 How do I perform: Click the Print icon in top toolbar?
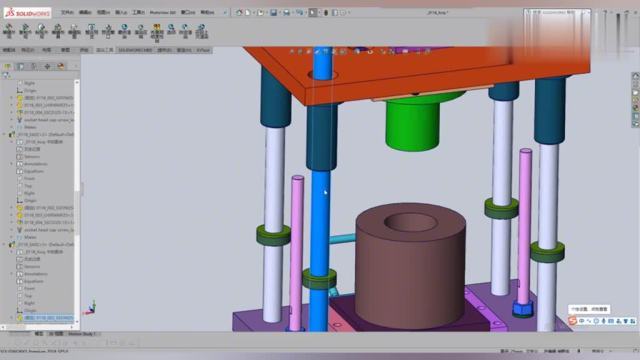click(x=286, y=13)
